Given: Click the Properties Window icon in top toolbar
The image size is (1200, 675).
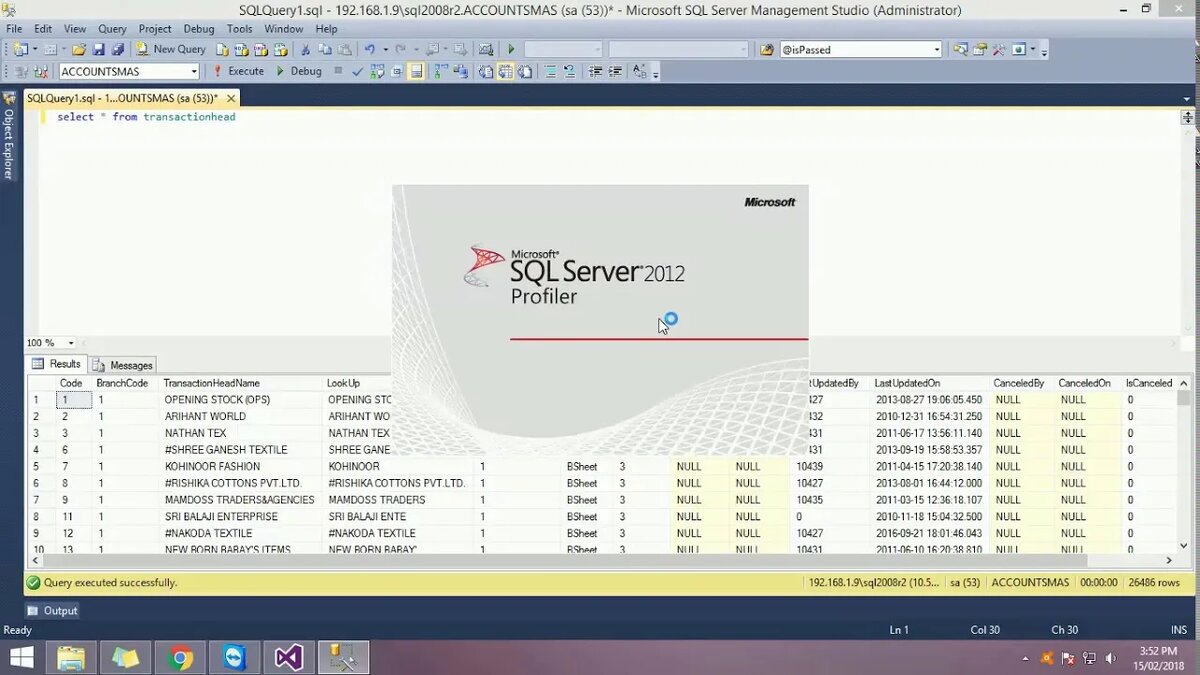Looking at the screenshot, I should [x=980, y=49].
